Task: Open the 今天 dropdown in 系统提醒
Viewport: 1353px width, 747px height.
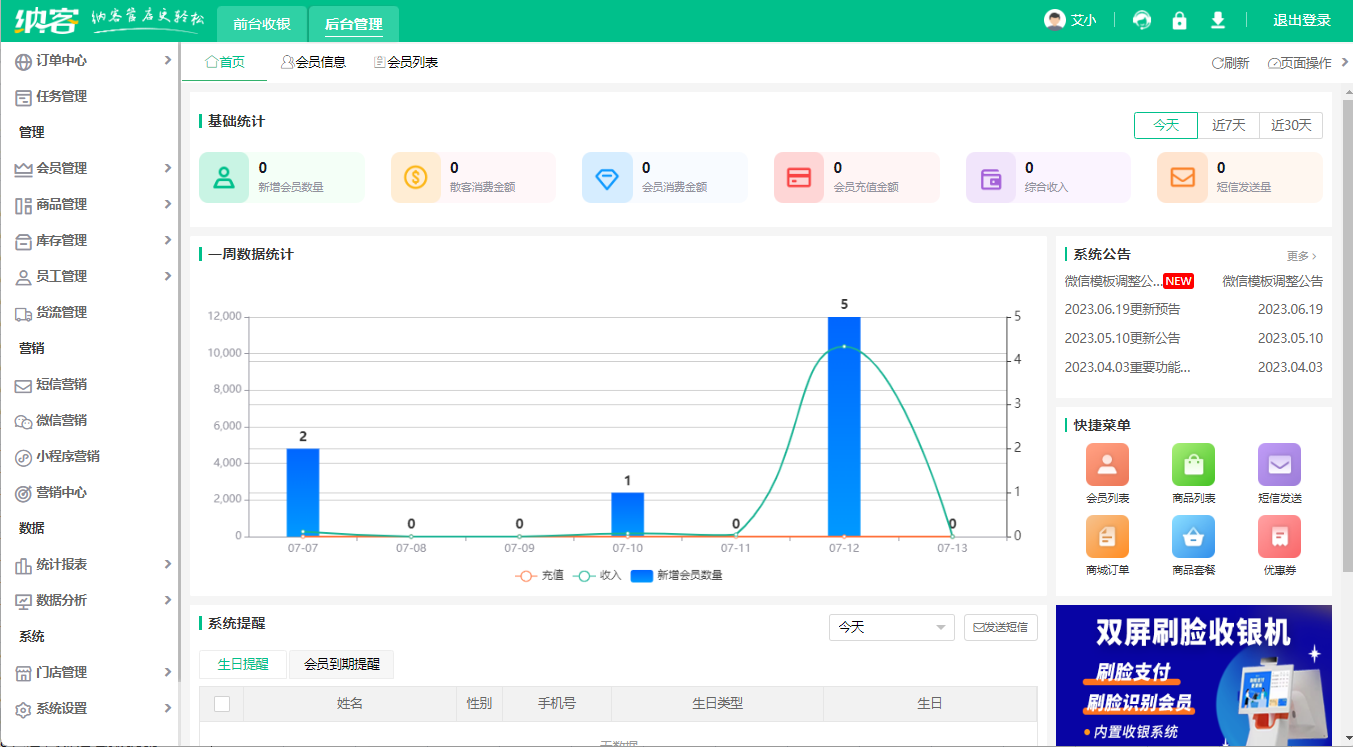Action: coord(891,627)
